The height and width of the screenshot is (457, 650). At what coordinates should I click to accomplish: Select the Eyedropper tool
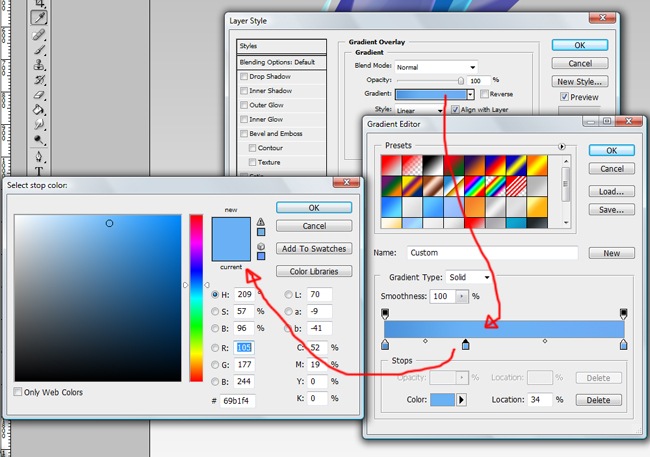pos(40,17)
